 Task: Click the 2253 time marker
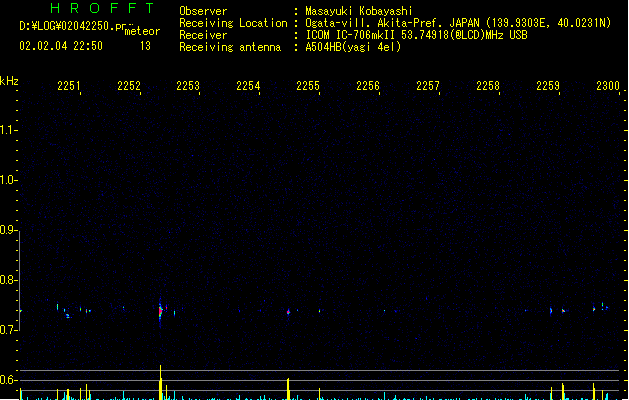click(x=188, y=86)
